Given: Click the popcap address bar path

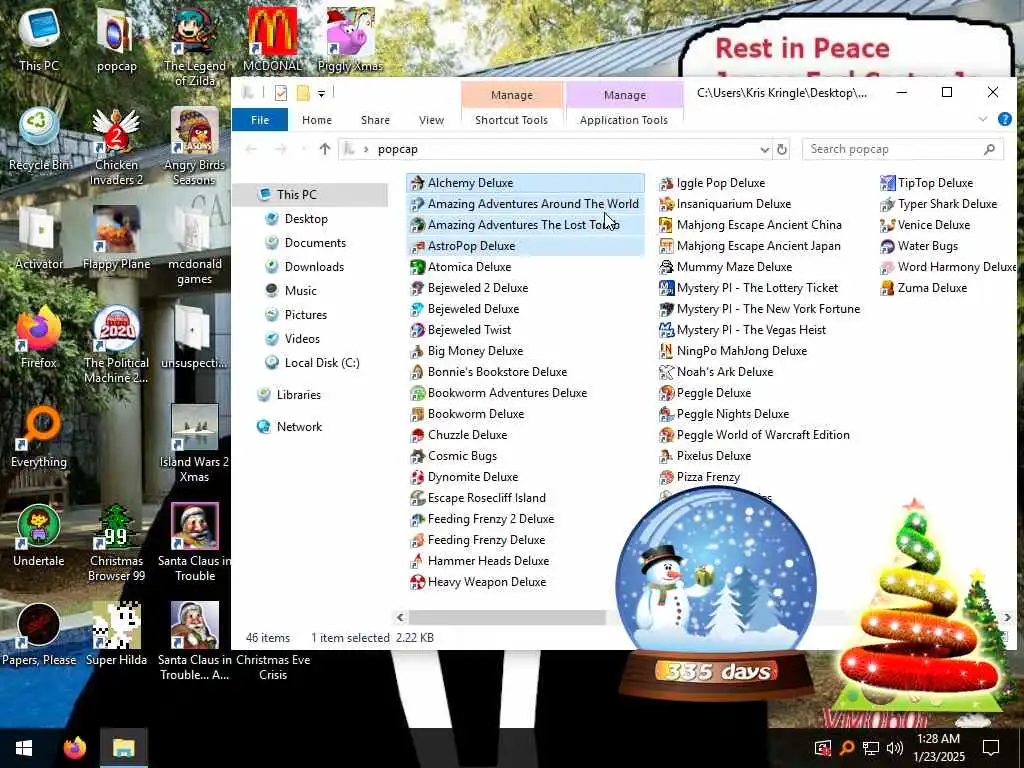Looking at the screenshot, I should 398,150.
